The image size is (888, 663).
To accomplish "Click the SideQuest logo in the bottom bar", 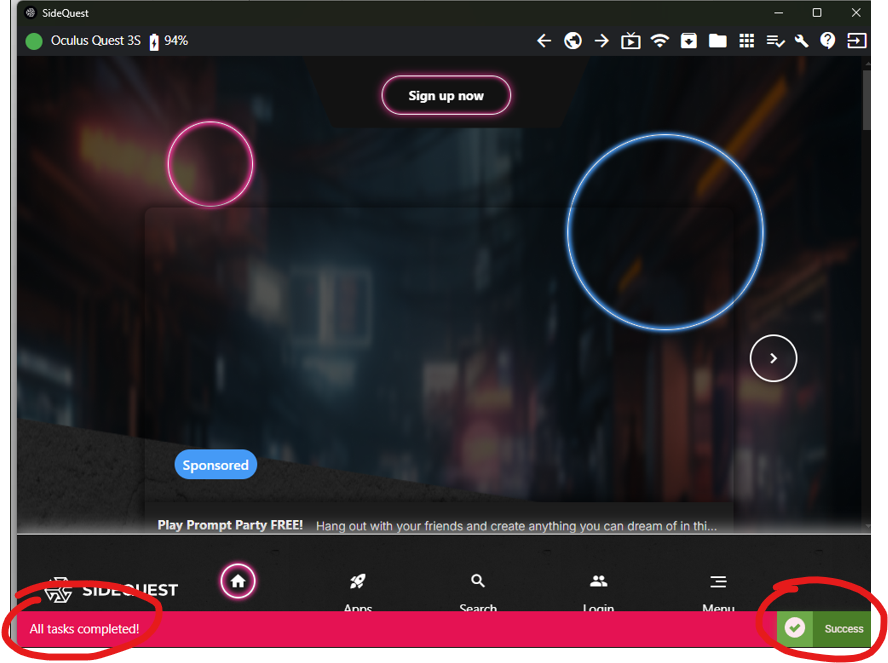I will click(111, 591).
